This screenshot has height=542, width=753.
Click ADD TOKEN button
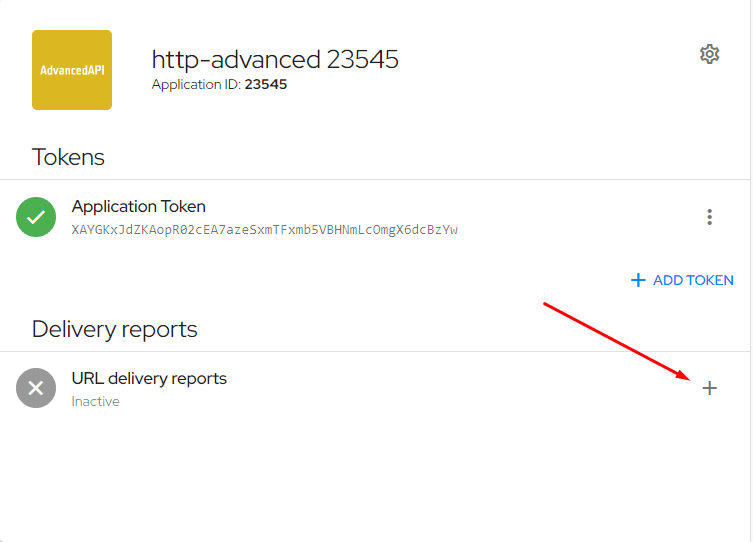pyautogui.click(x=682, y=280)
